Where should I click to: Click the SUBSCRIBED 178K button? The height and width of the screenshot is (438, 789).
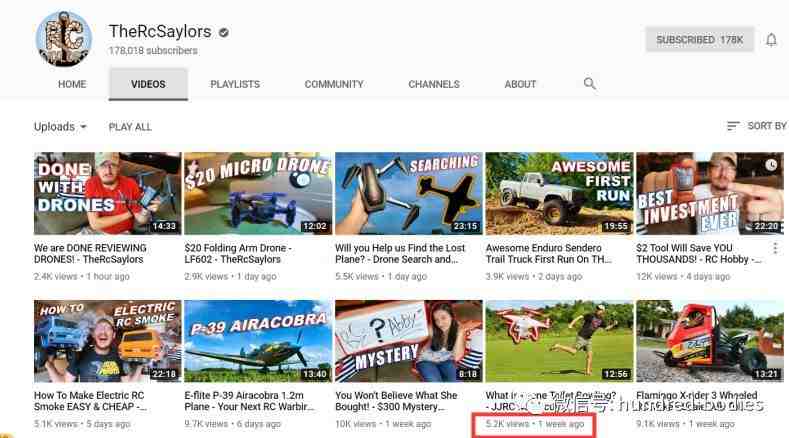click(699, 40)
